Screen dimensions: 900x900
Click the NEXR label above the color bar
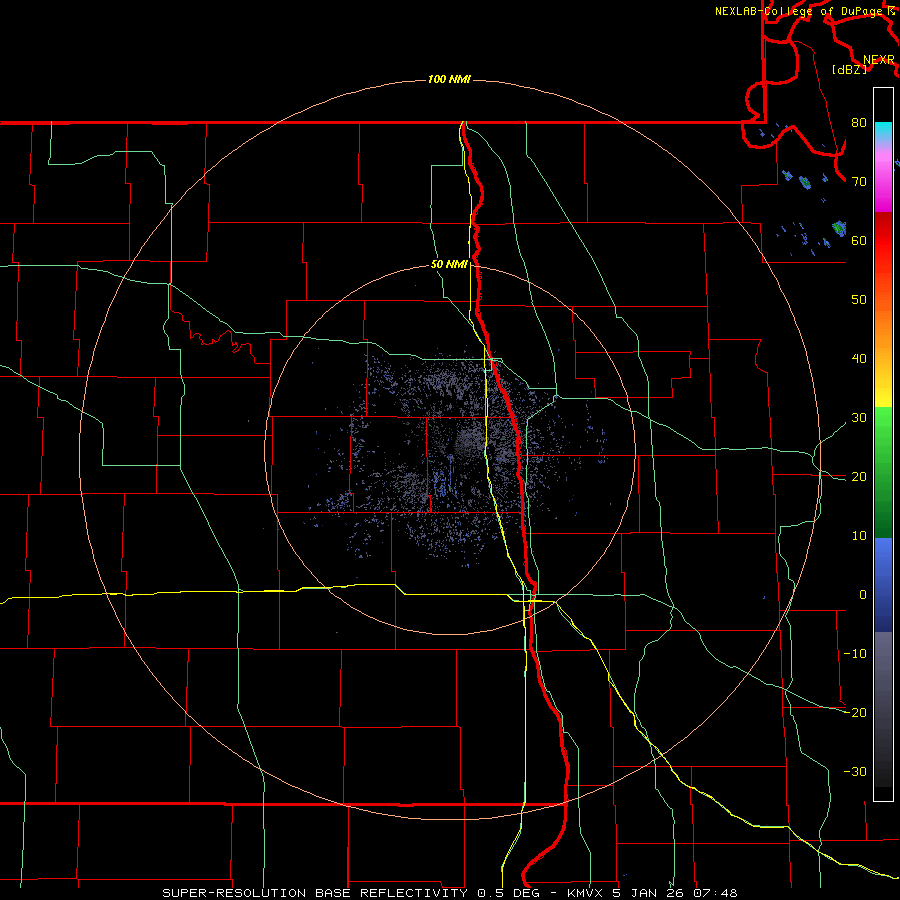click(x=879, y=60)
